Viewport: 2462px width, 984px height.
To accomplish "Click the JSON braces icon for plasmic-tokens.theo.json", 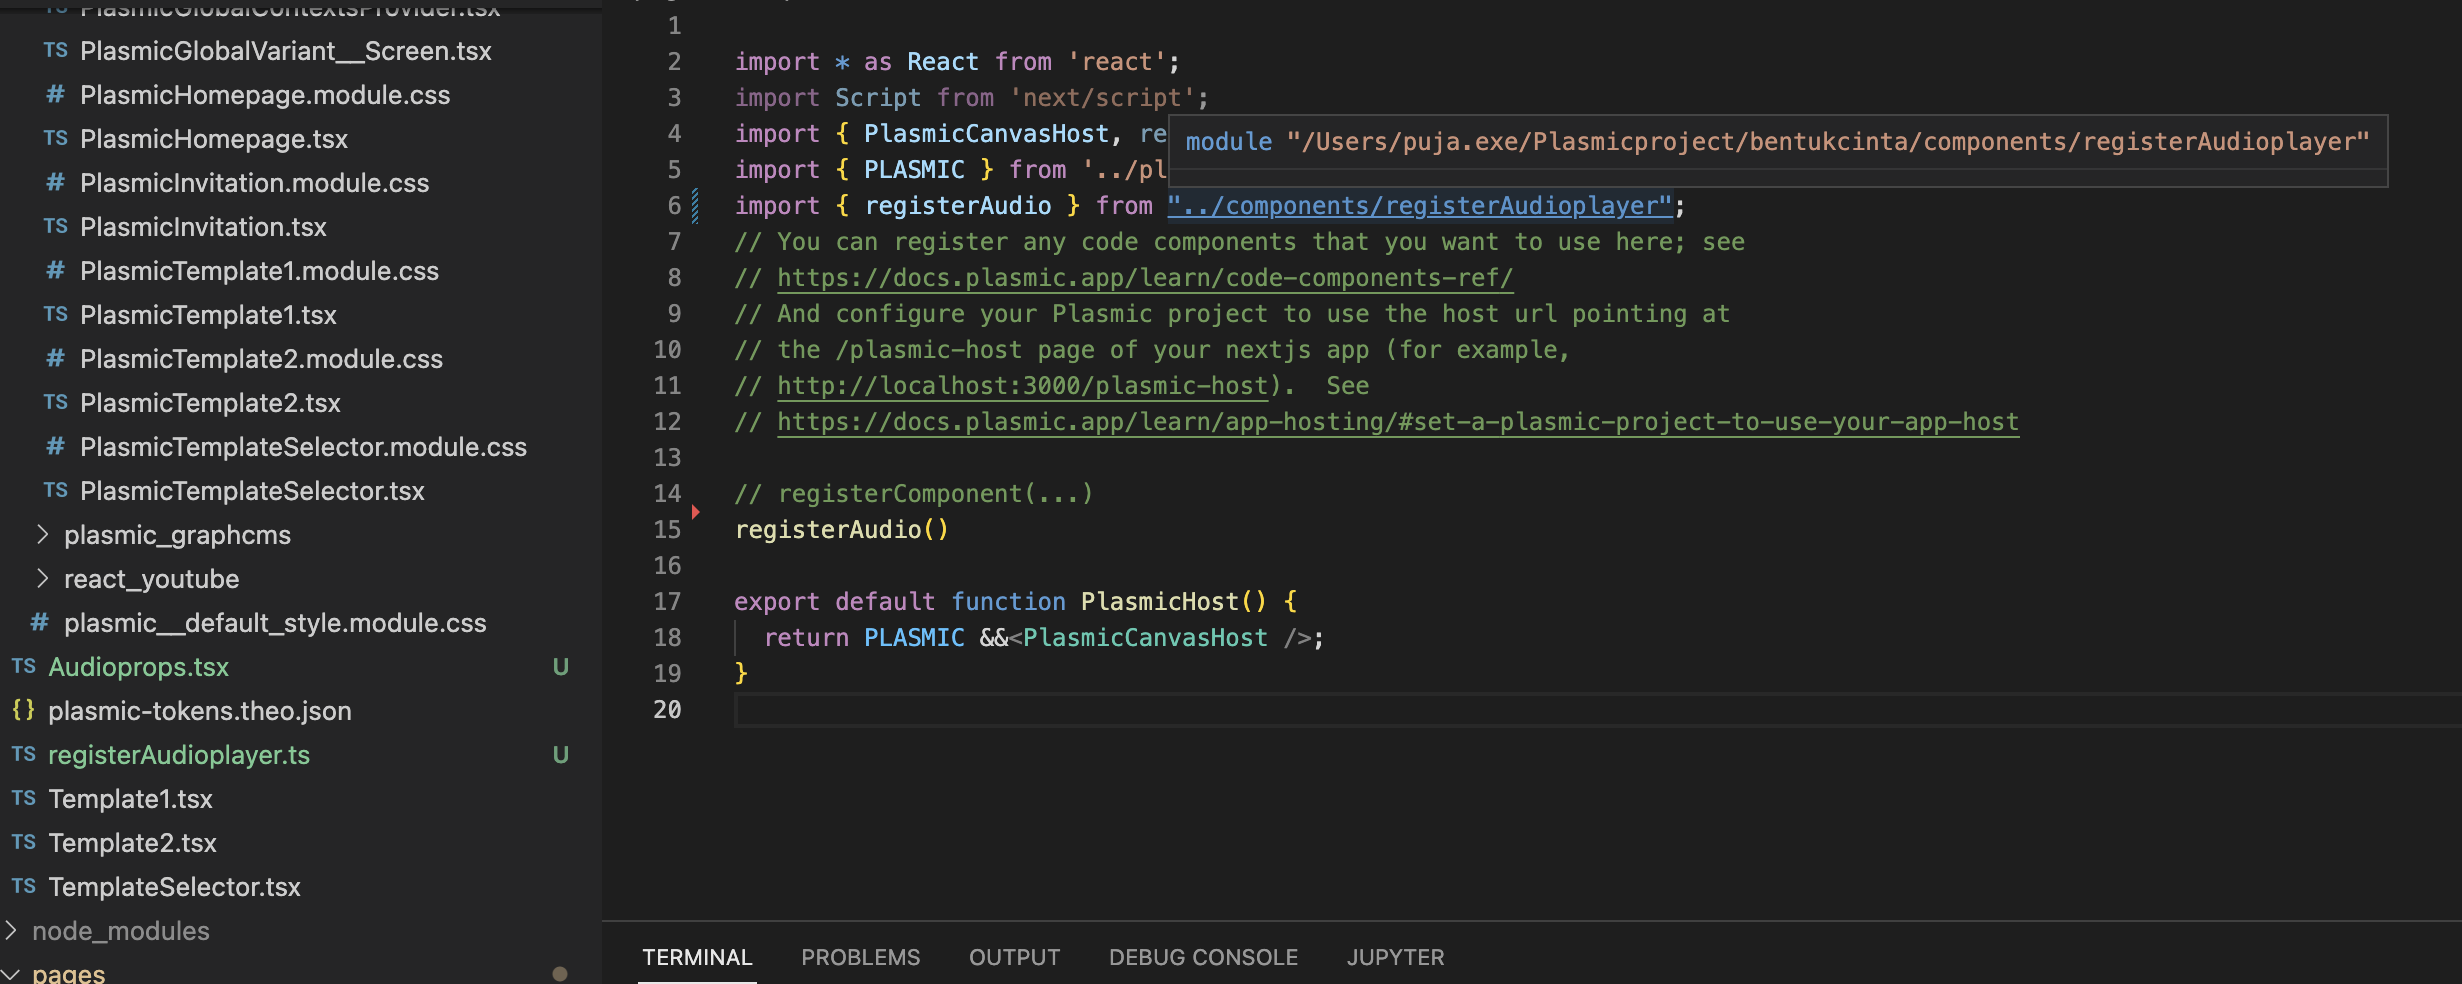I will (23, 711).
